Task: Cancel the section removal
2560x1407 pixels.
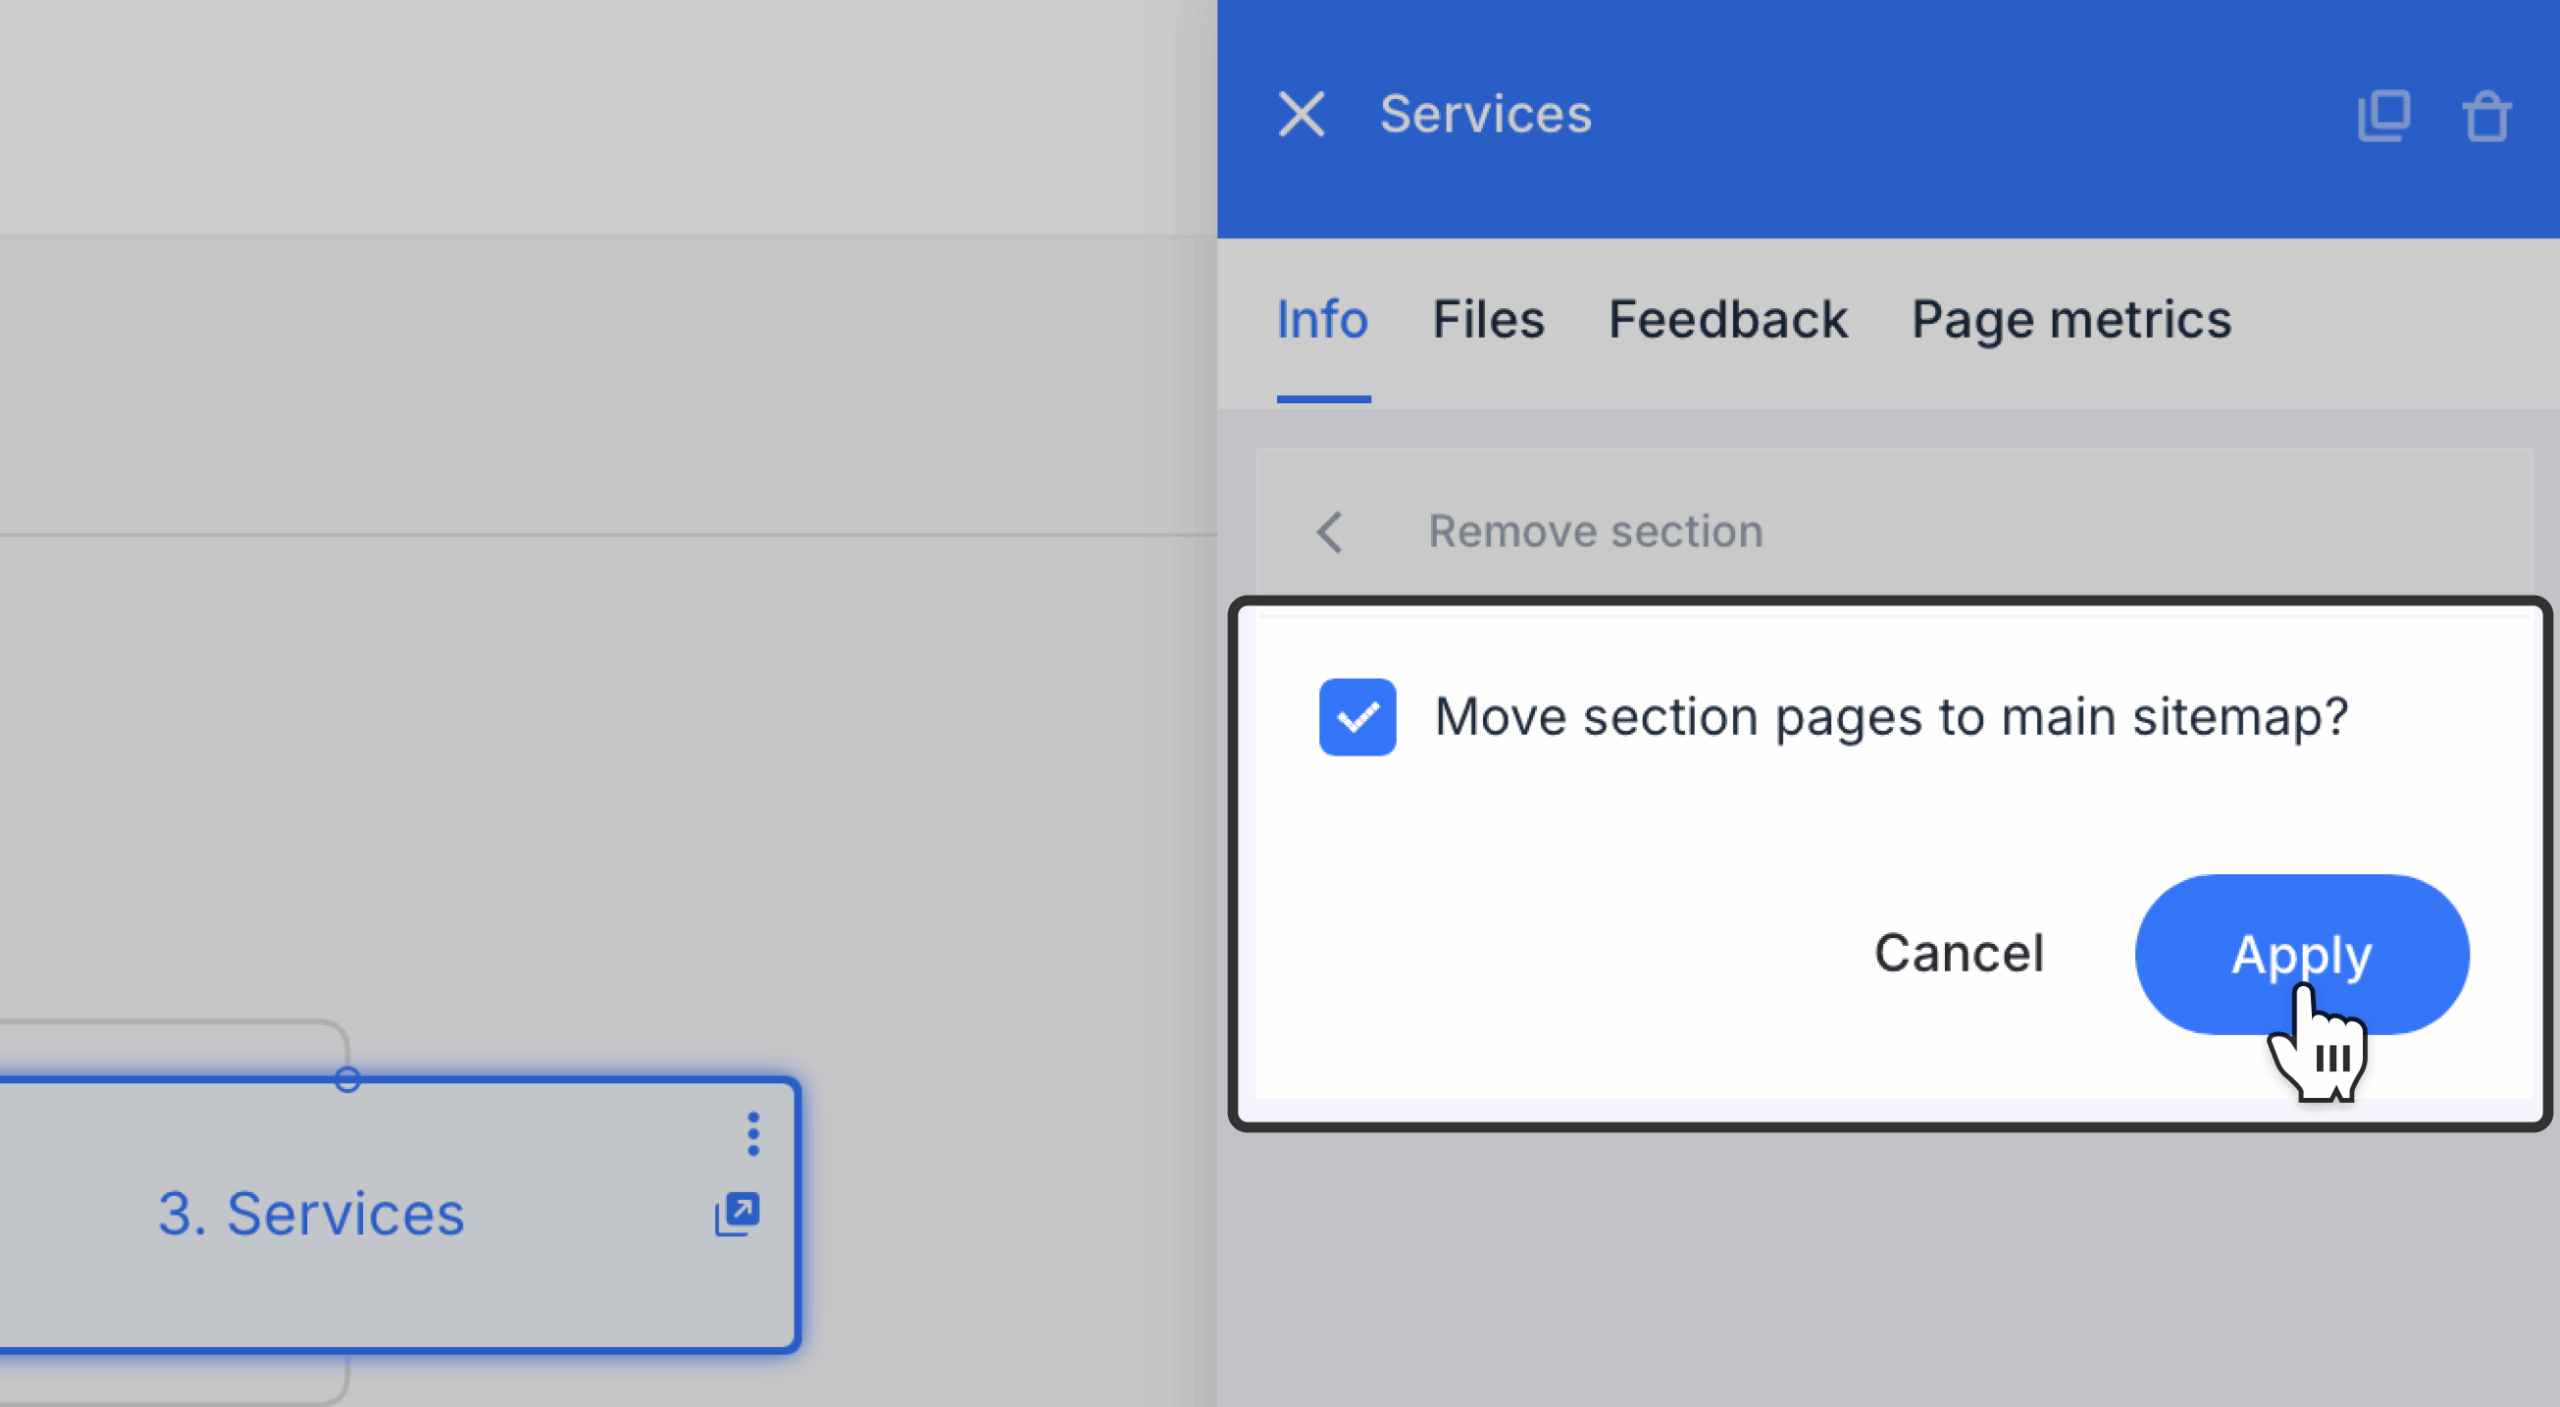Action: [1958, 953]
